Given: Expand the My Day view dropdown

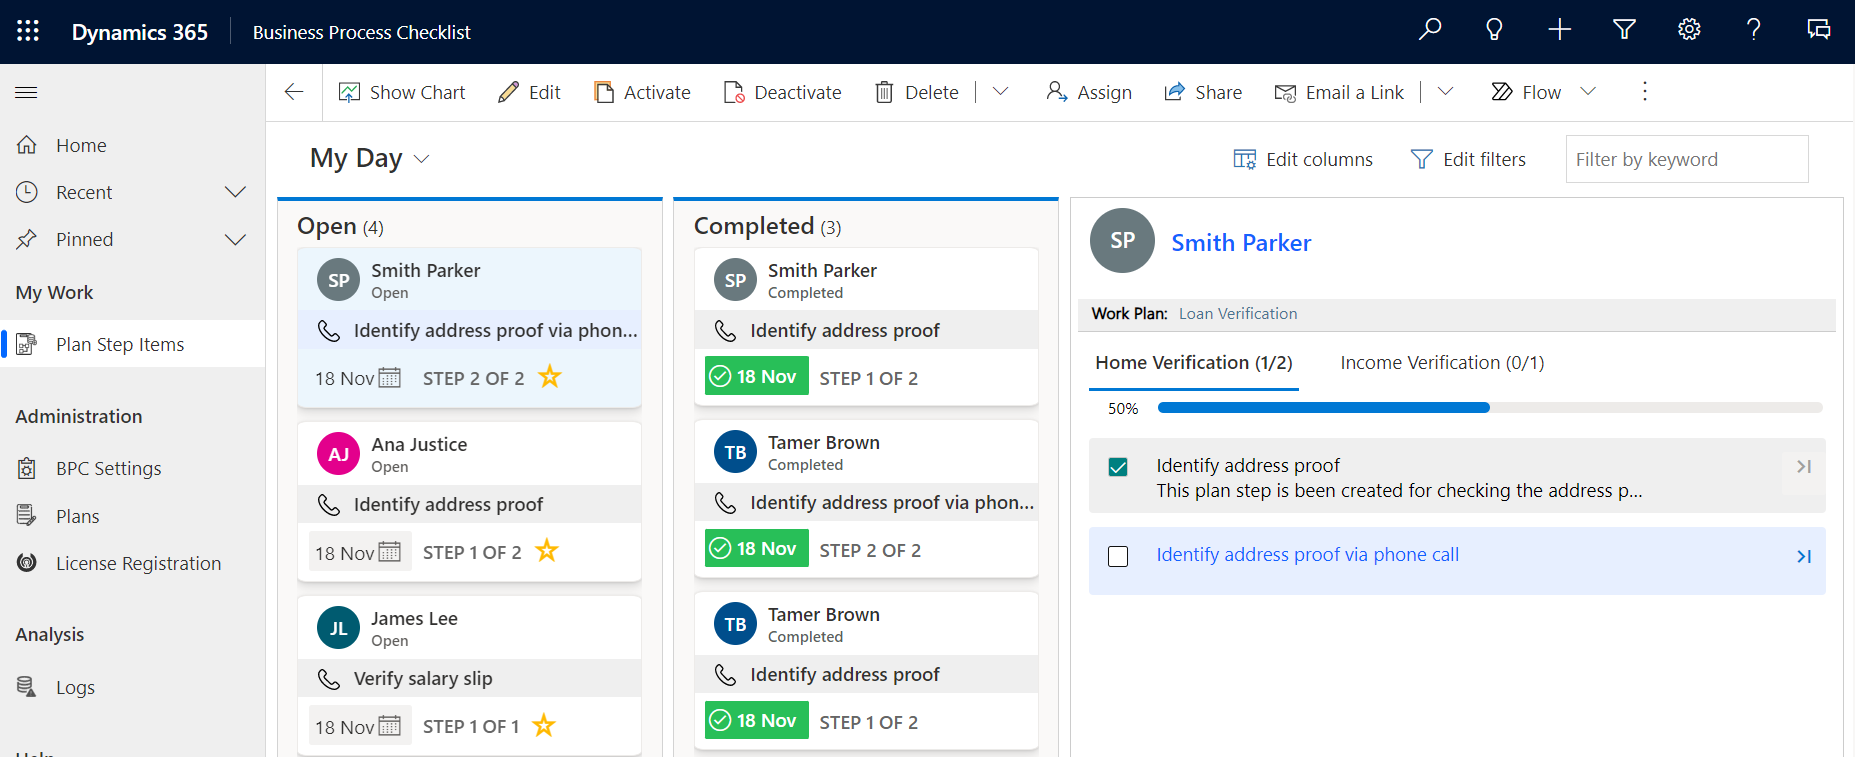Looking at the screenshot, I should [422, 159].
